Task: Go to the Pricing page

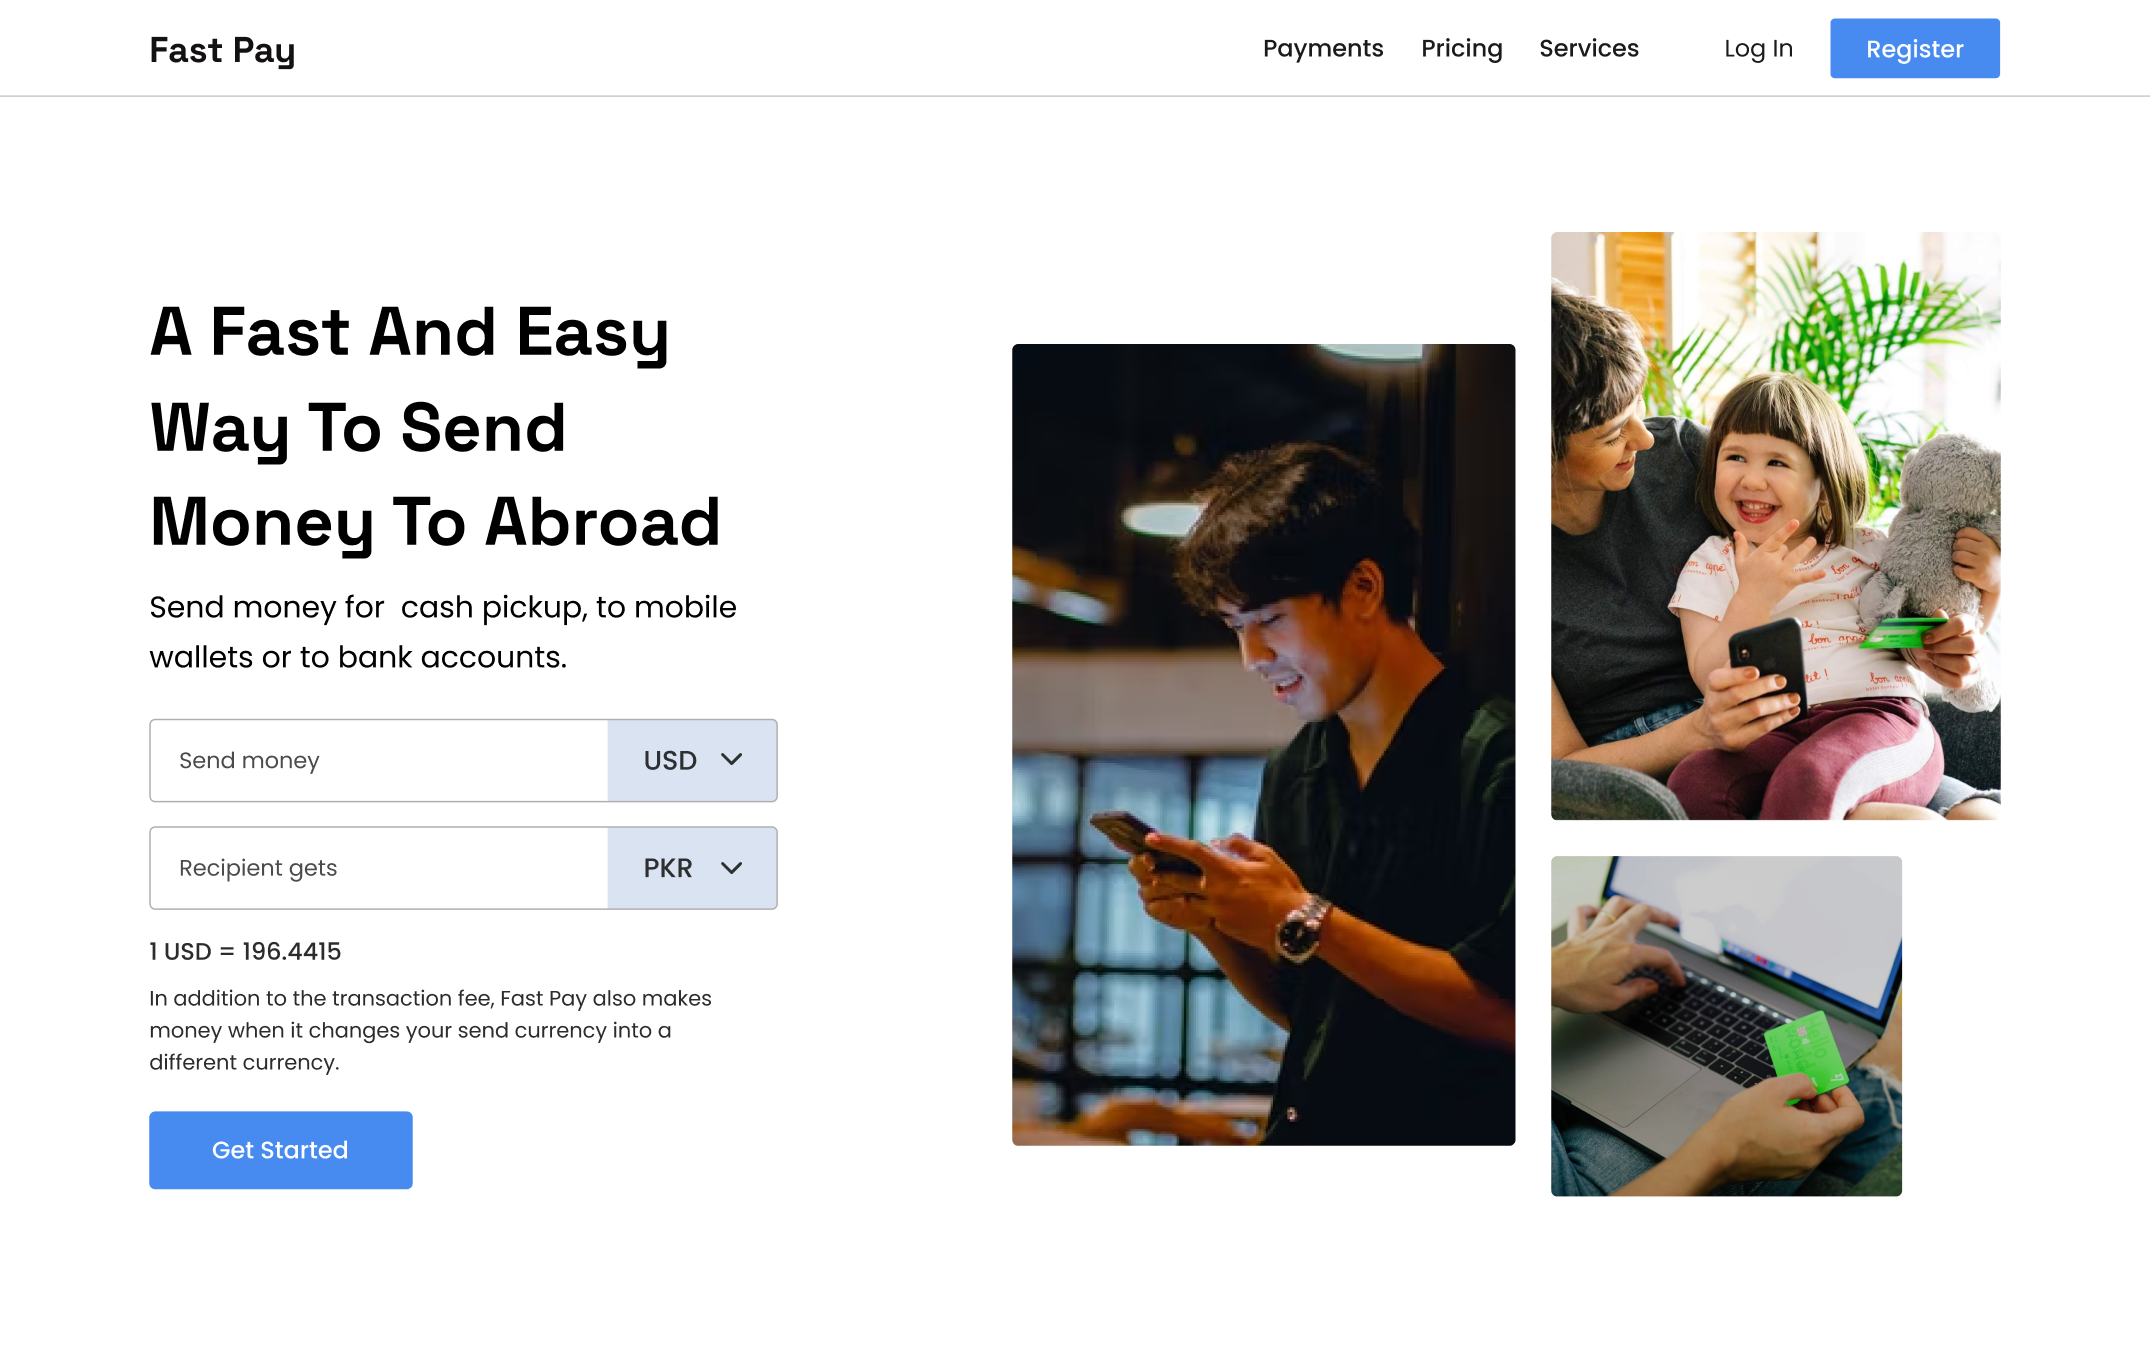Action: [1462, 48]
